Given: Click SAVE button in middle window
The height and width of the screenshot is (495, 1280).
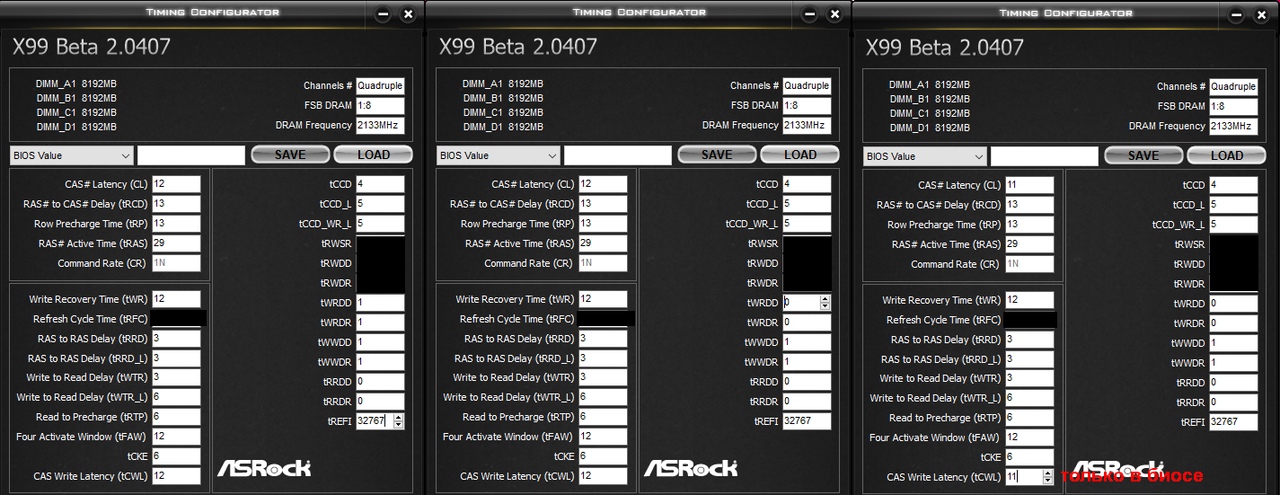Looking at the screenshot, I should (x=717, y=155).
